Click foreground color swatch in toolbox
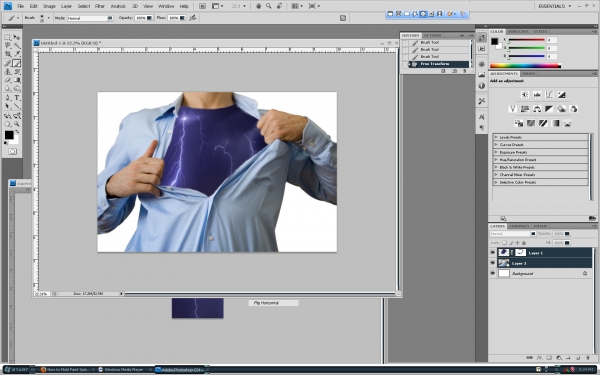The image size is (600, 375). click(9, 135)
